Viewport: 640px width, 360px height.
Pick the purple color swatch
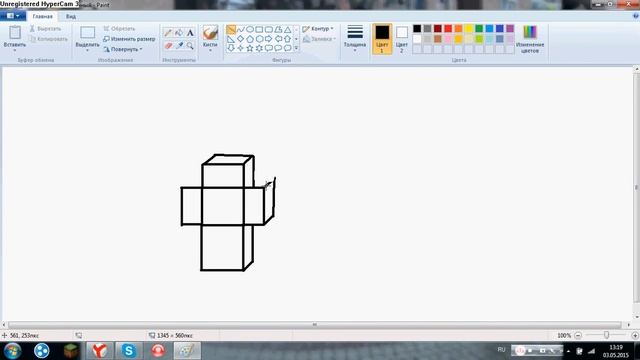510,29
